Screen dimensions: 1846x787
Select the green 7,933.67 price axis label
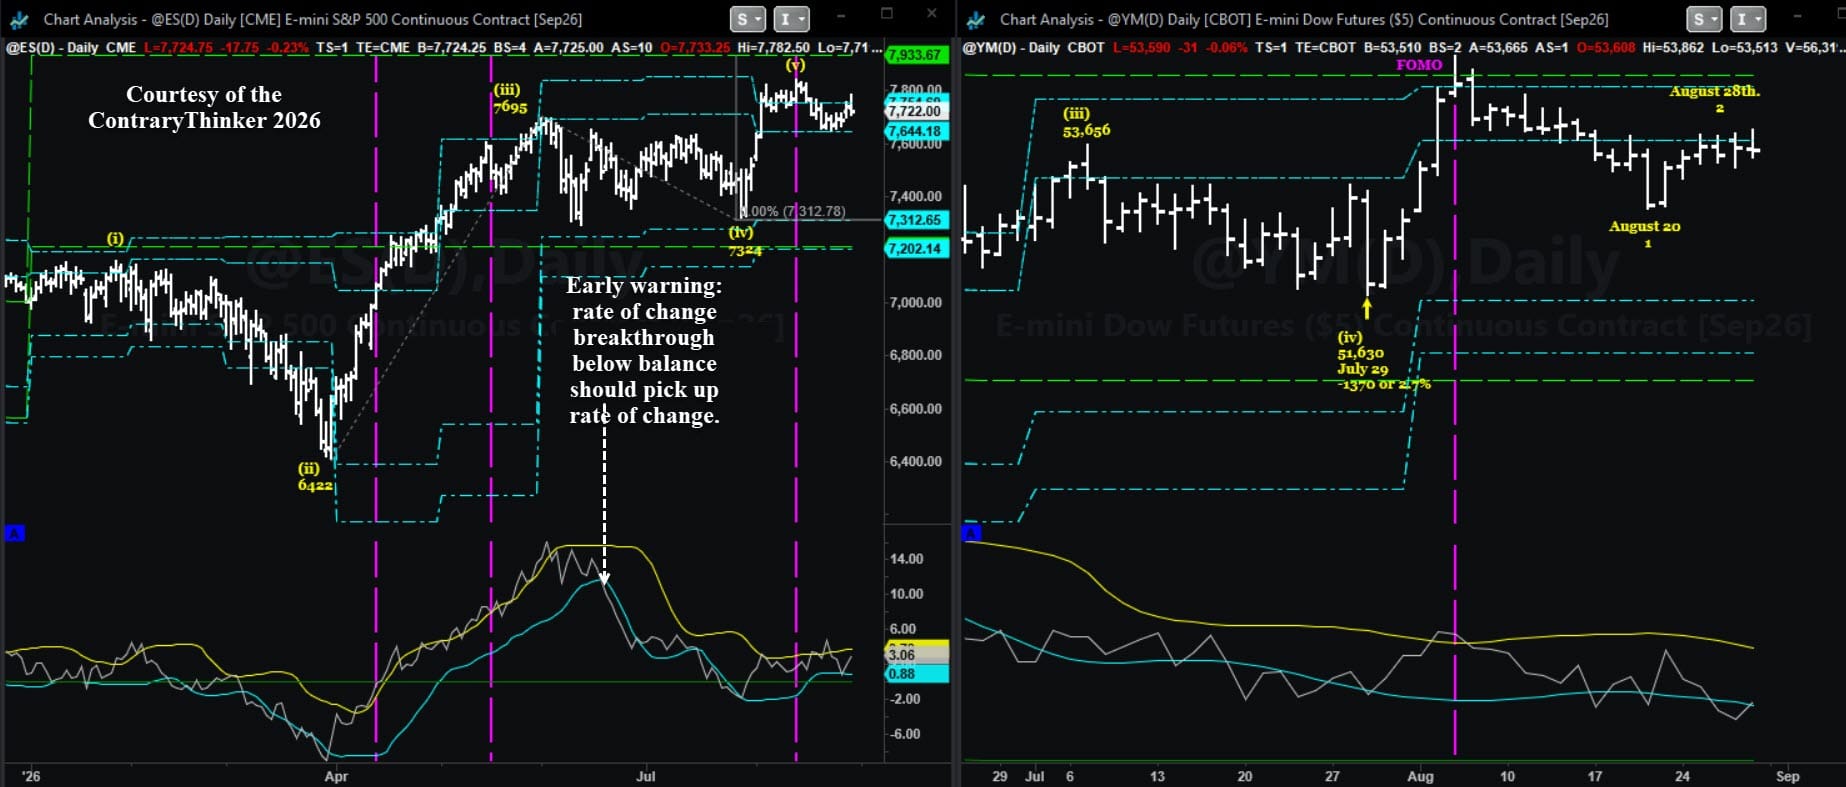pos(916,55)
